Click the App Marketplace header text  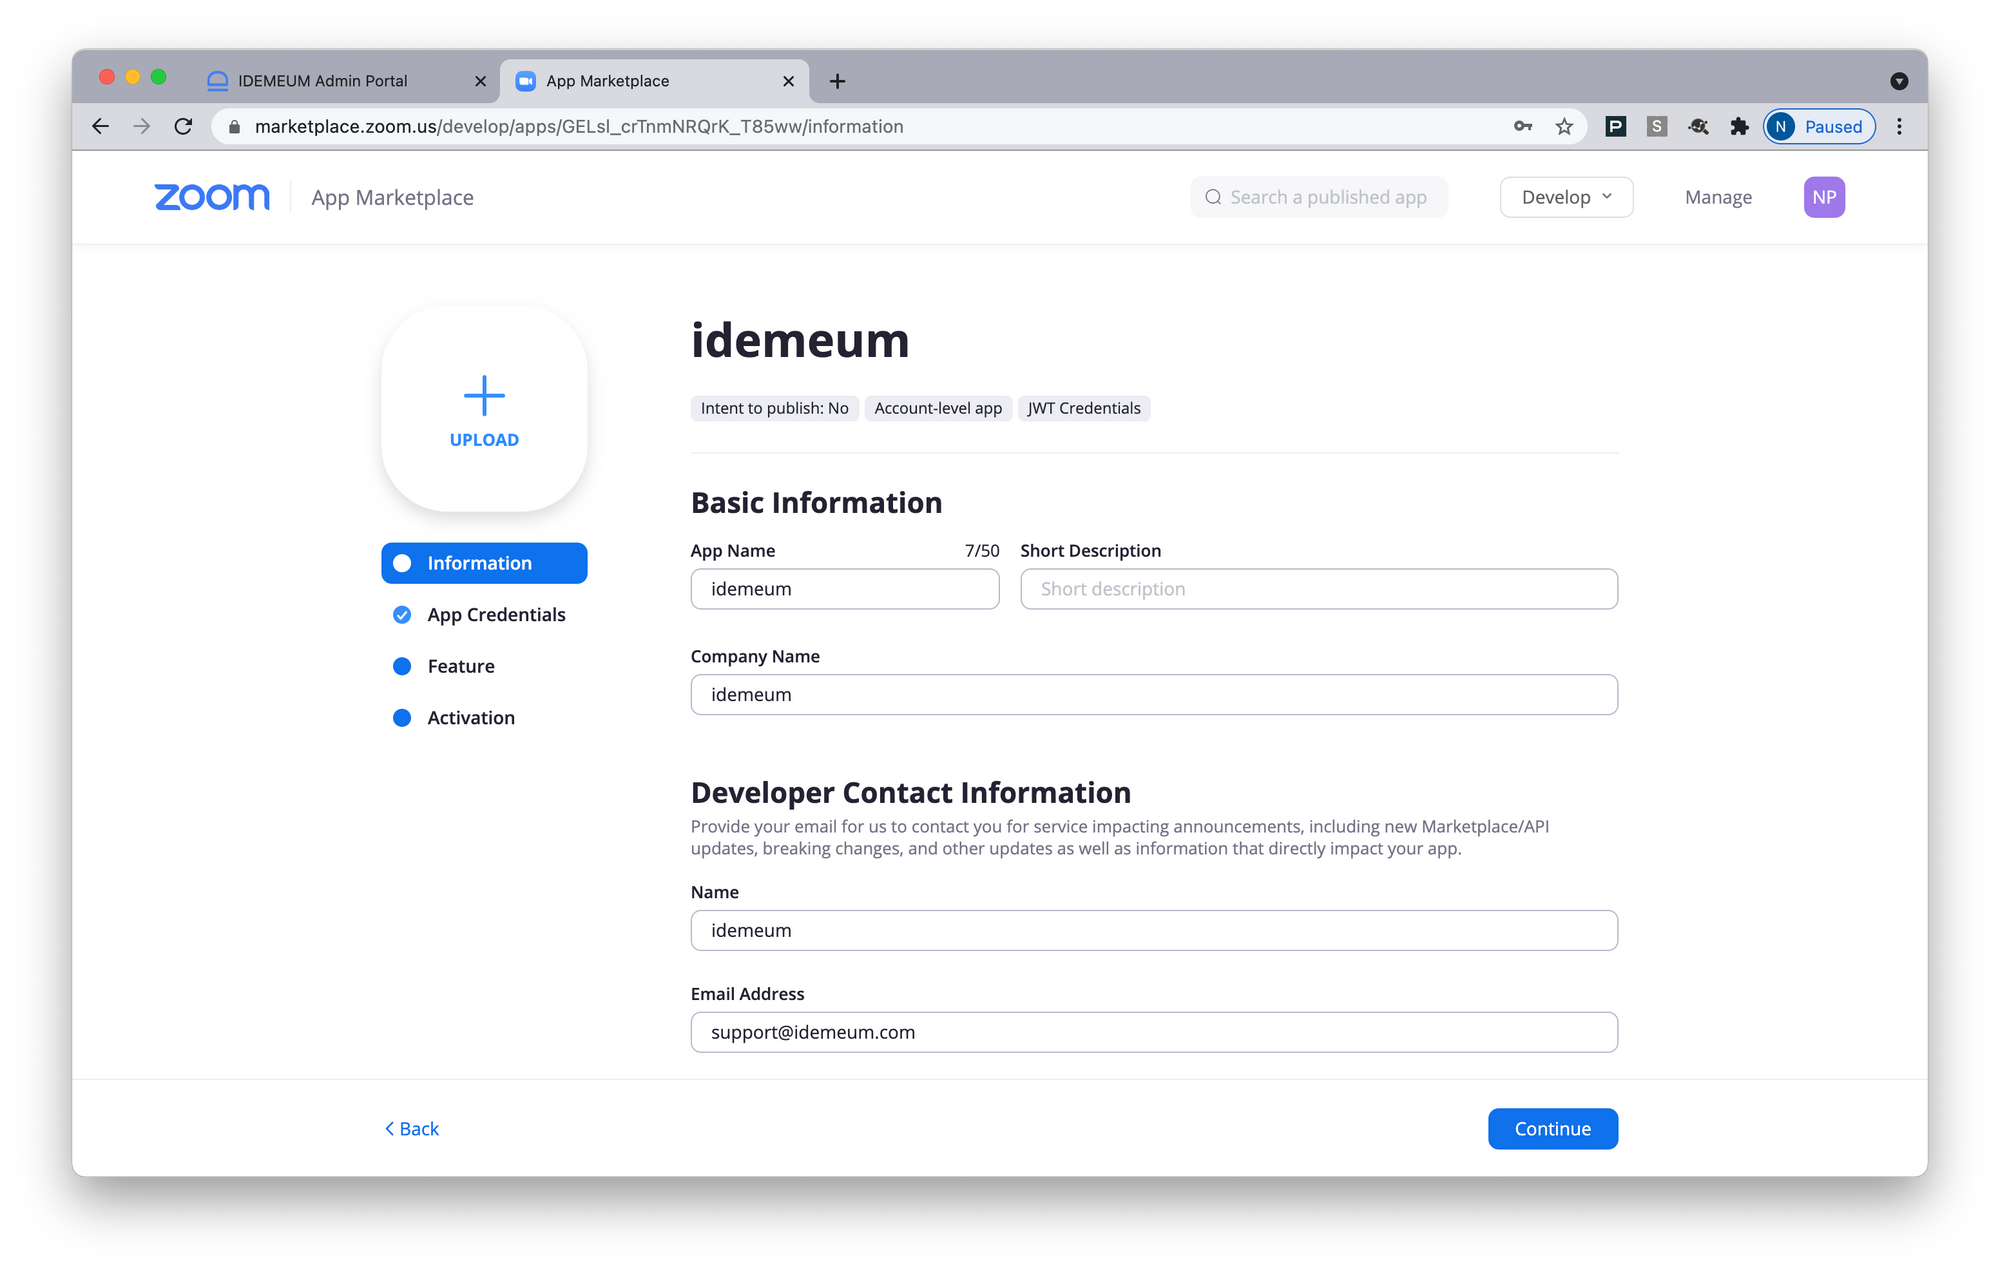(x=392, y=198)
